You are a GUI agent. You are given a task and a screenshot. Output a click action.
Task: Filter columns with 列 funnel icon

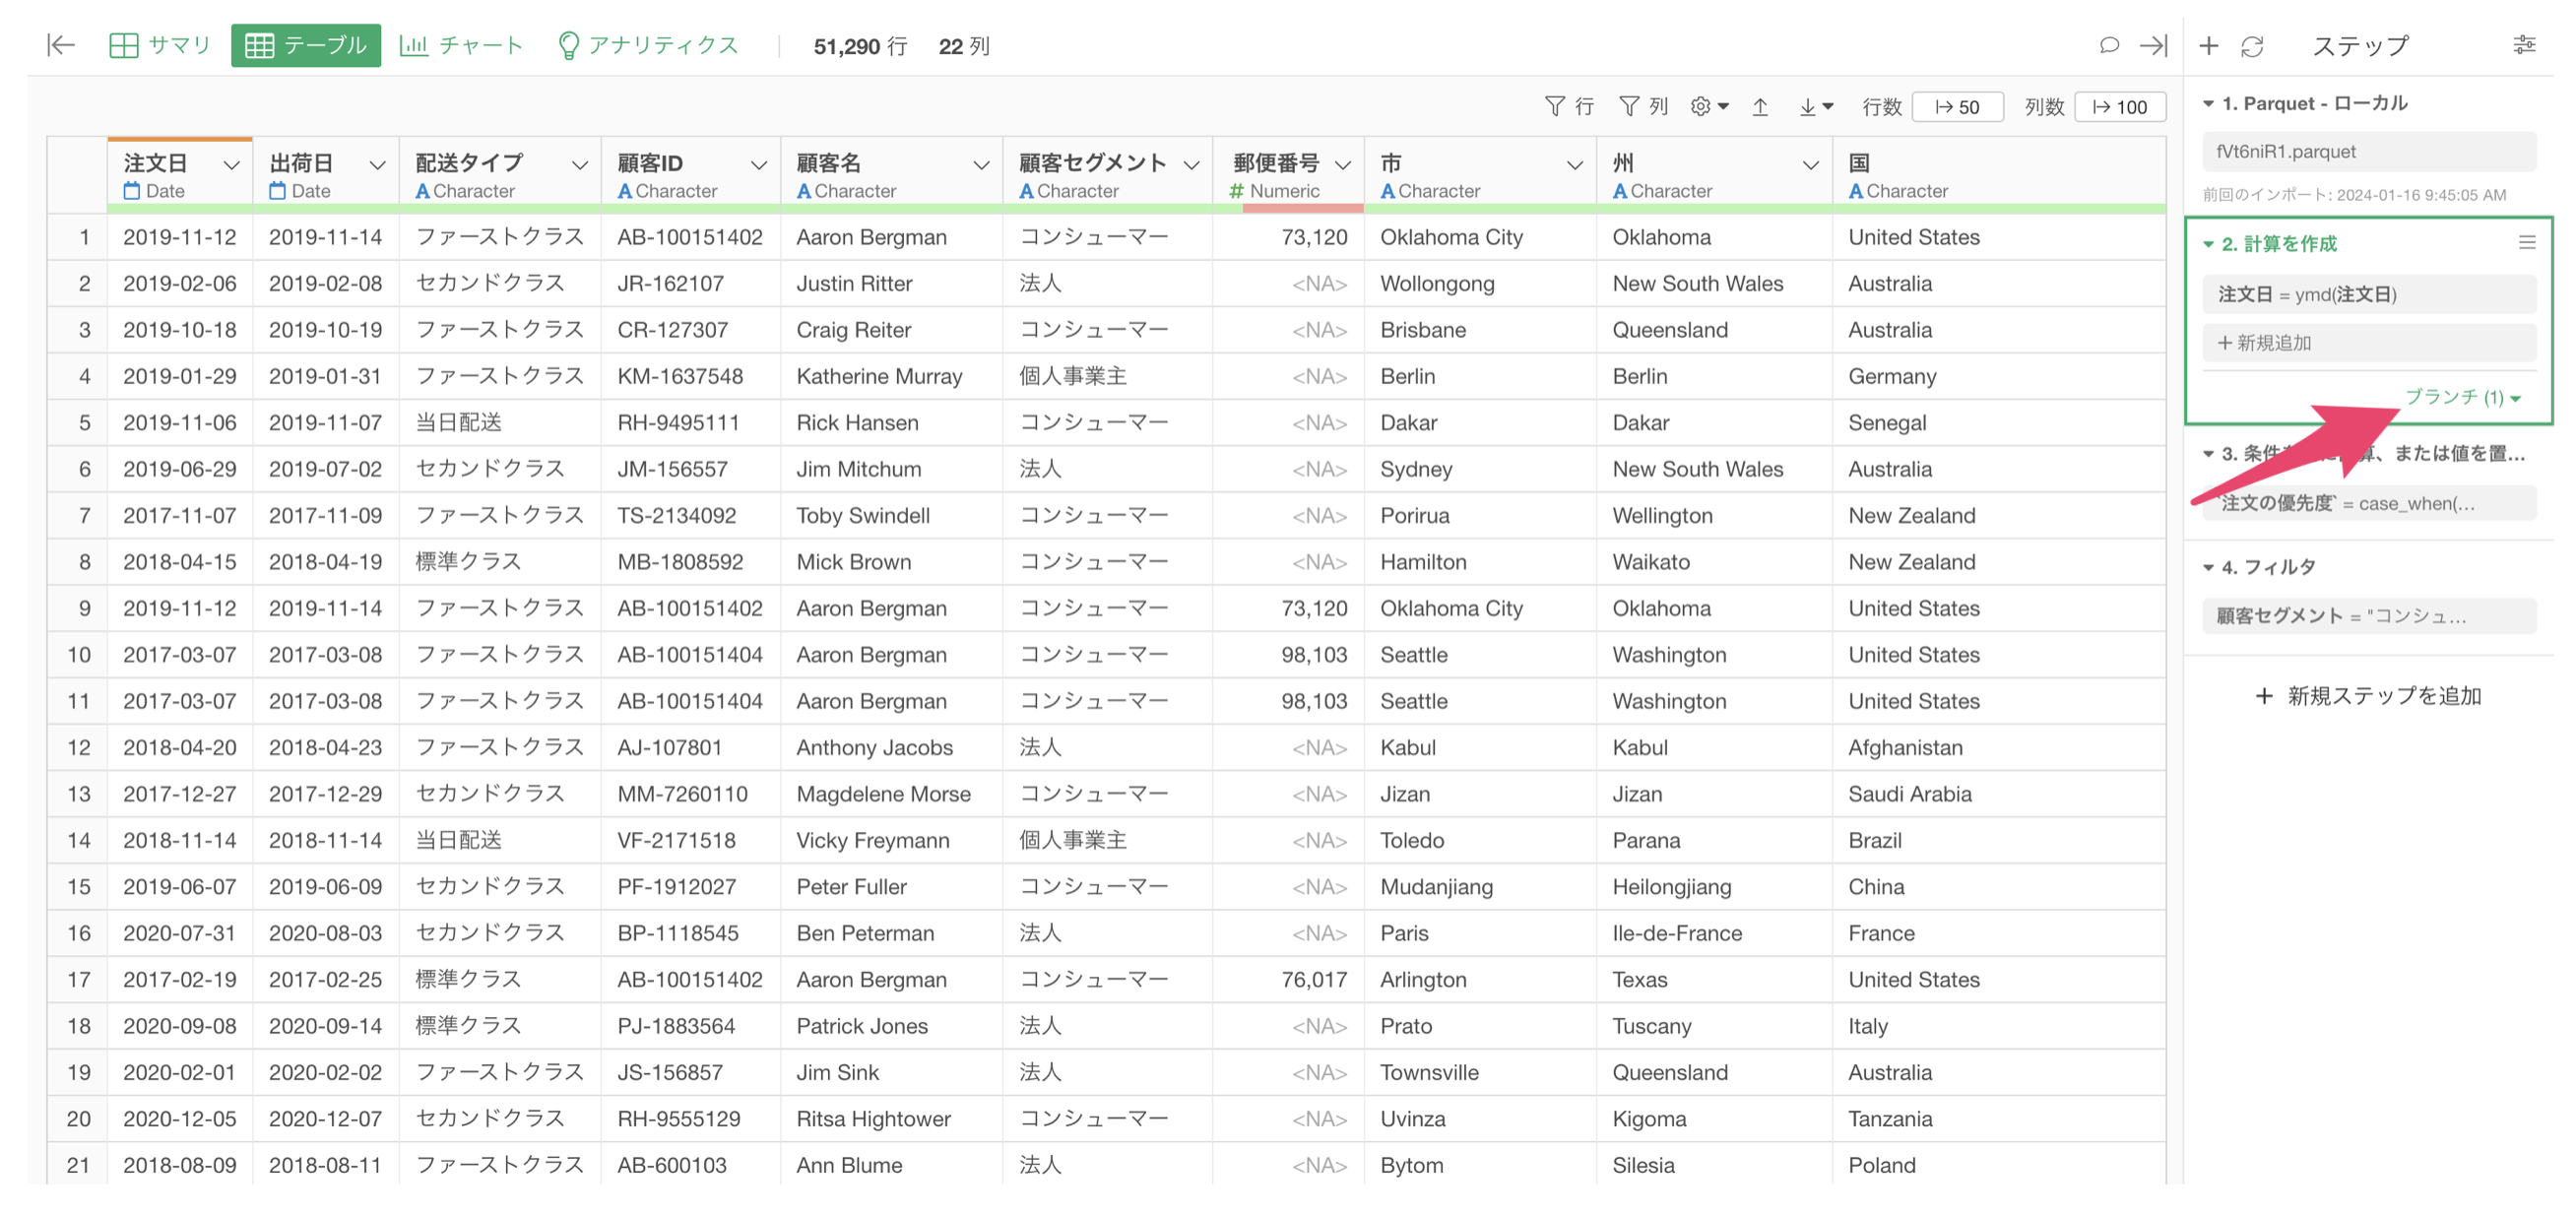(x=1643, y=106)
